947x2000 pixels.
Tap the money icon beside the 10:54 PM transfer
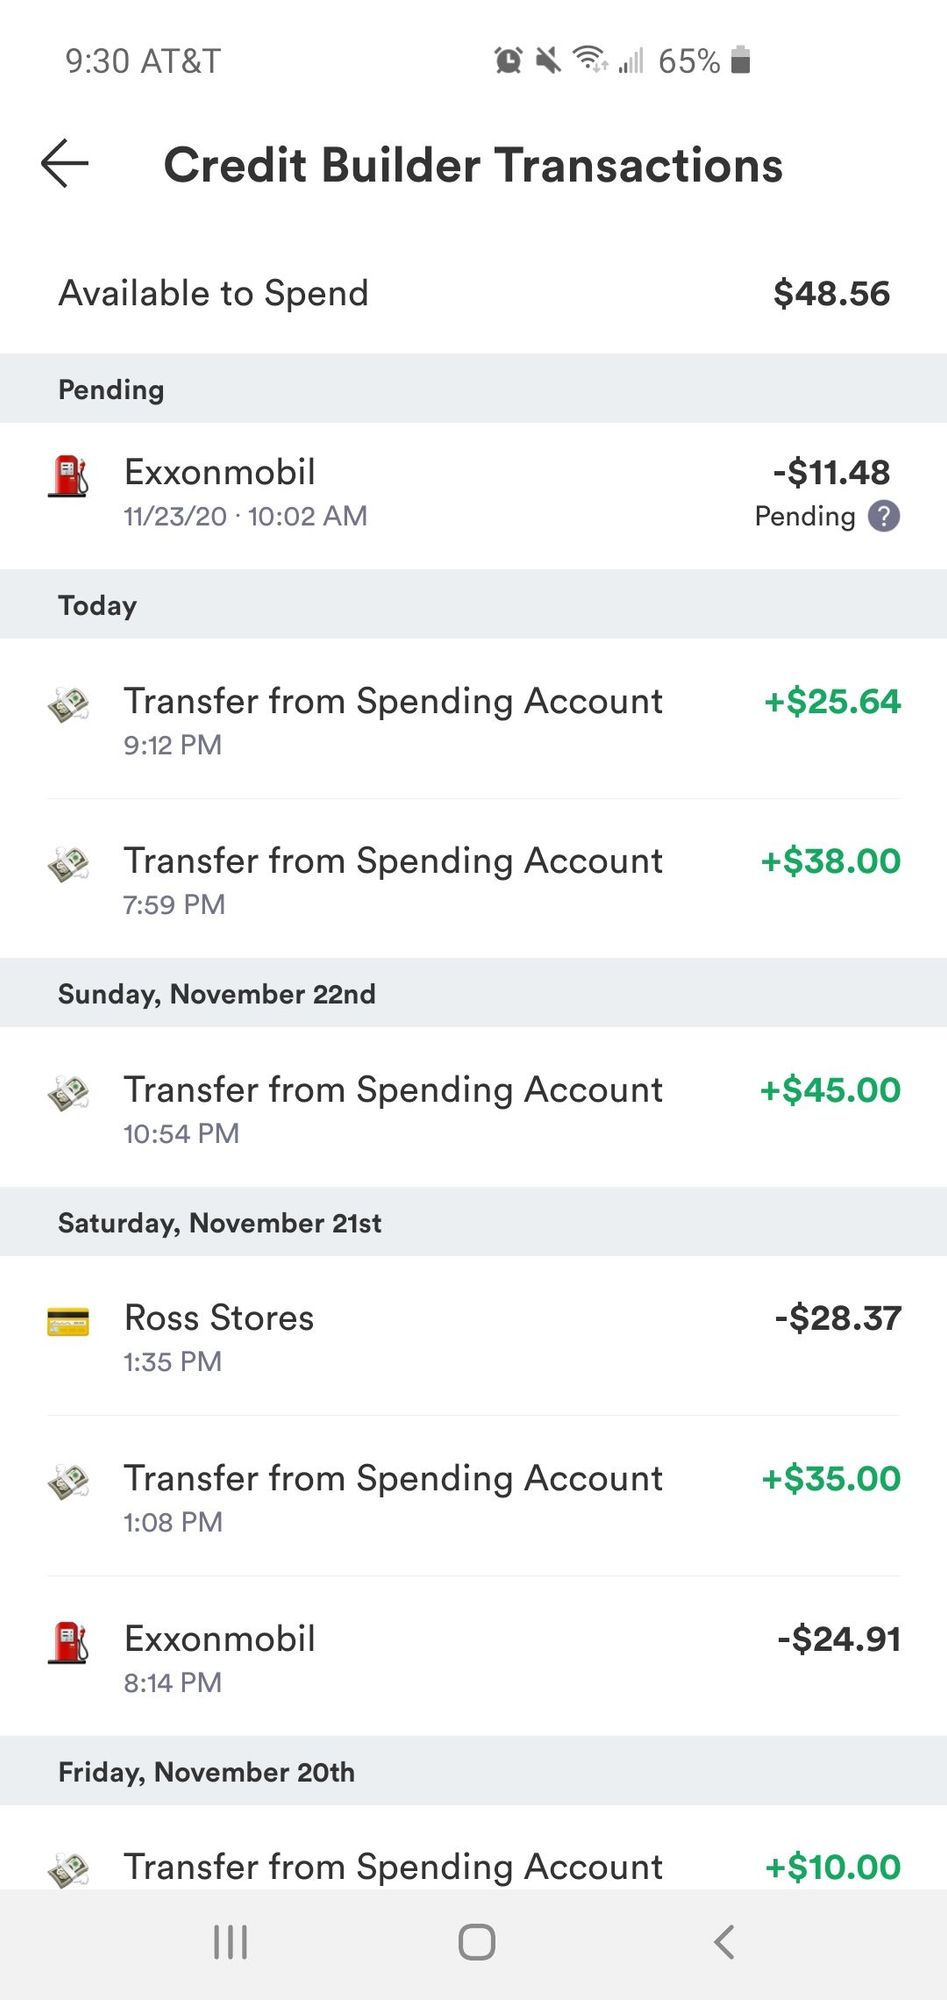[68, 1093]
